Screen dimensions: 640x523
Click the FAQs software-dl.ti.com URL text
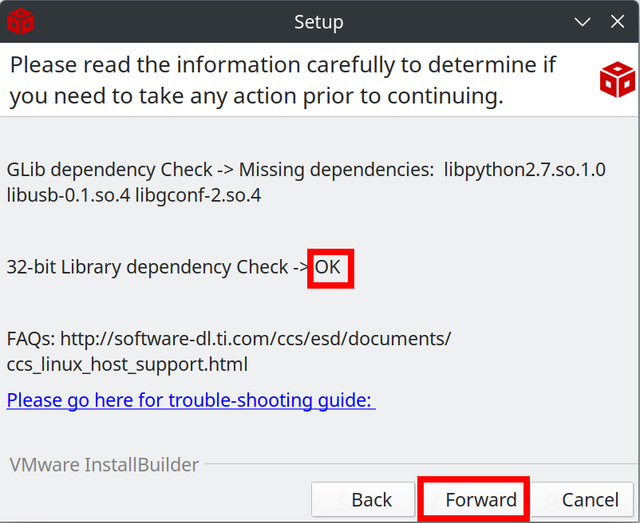click(229, 352)
